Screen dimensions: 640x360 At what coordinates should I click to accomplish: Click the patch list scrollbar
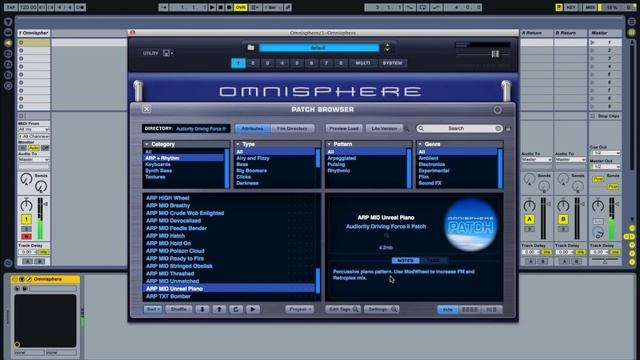(x=318, y=280)
